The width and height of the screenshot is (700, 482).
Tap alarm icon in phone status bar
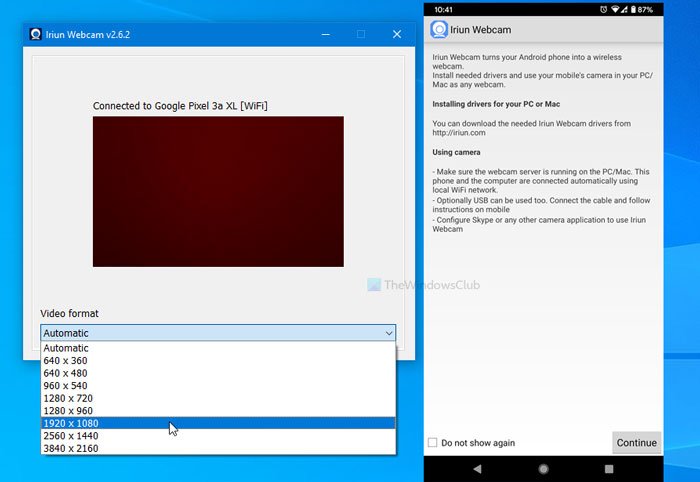604,9
